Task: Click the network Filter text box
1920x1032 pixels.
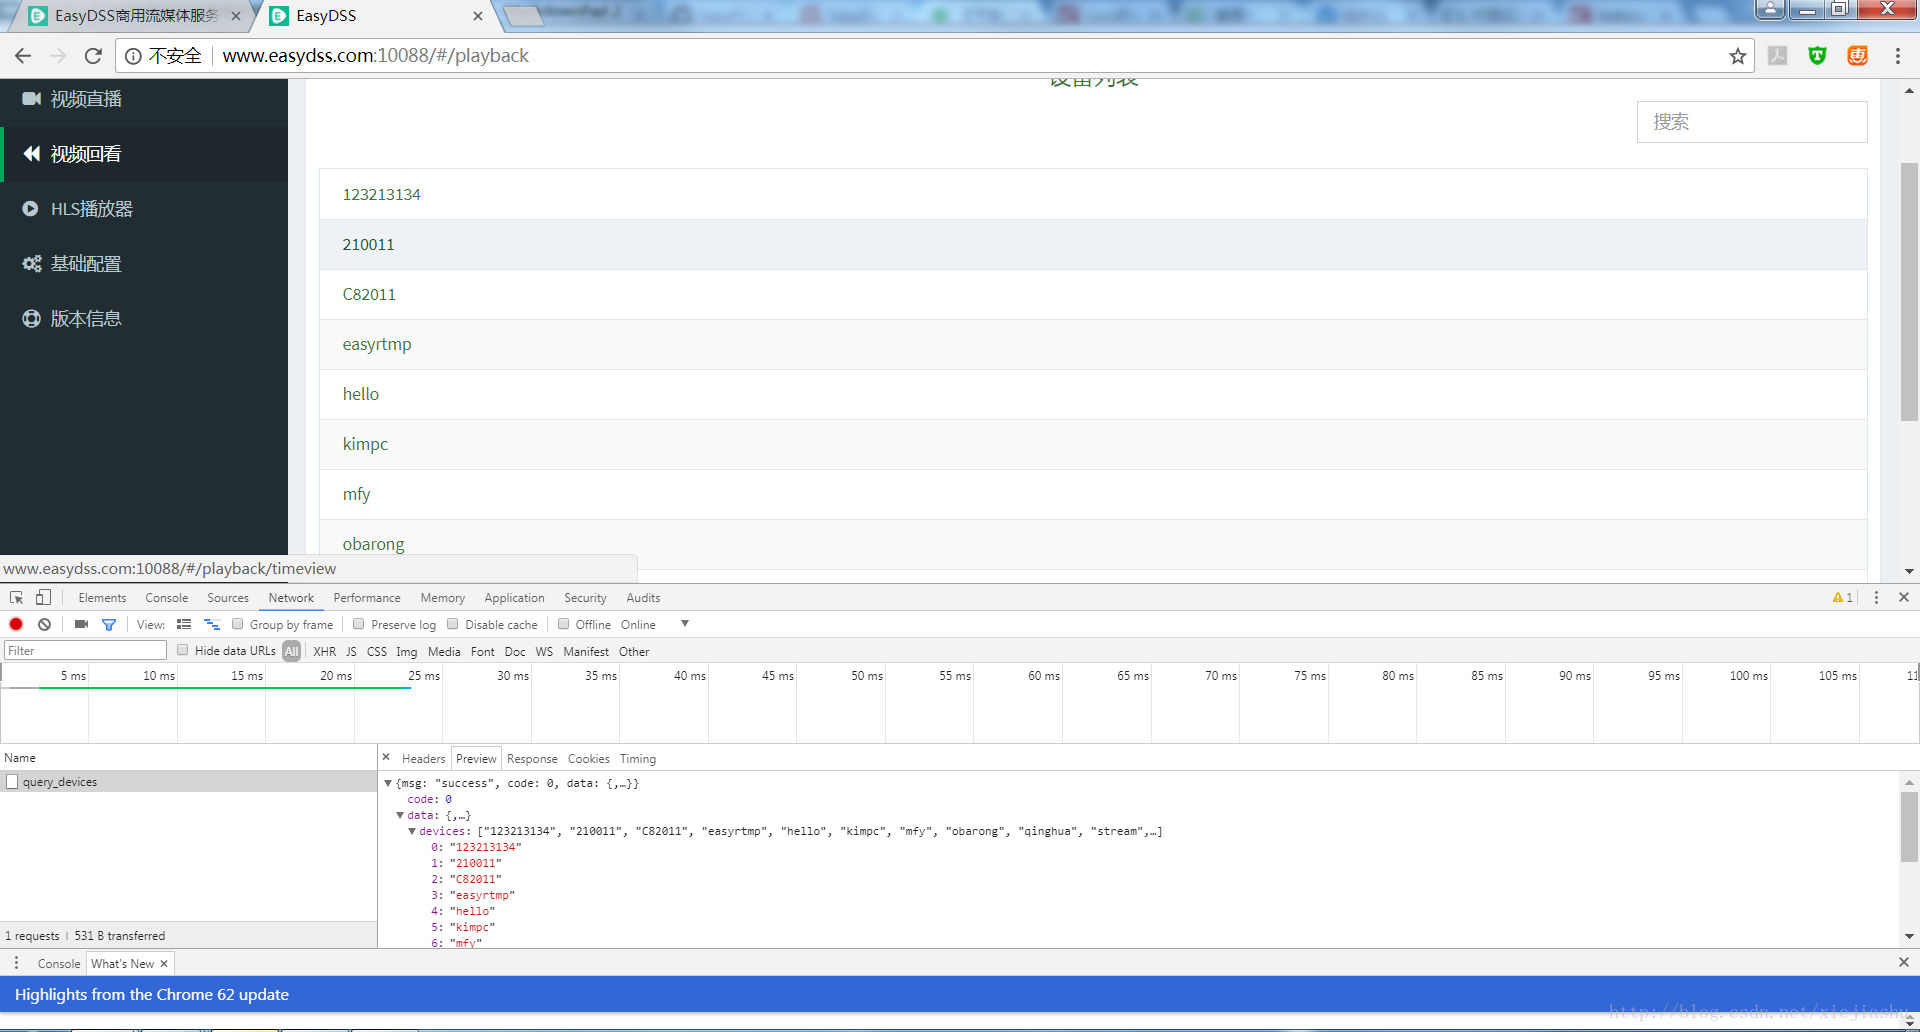Action: [85, 650]
